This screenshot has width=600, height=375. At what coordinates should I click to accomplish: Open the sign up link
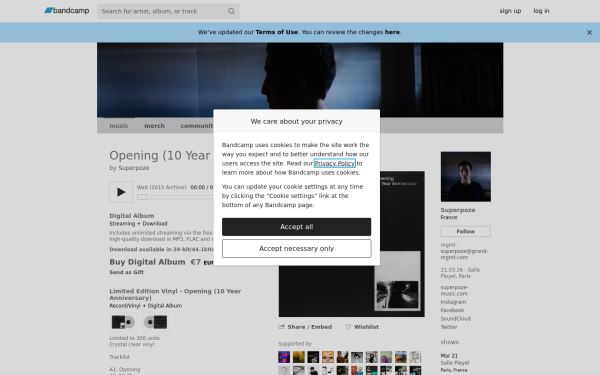tap(510, 11)
